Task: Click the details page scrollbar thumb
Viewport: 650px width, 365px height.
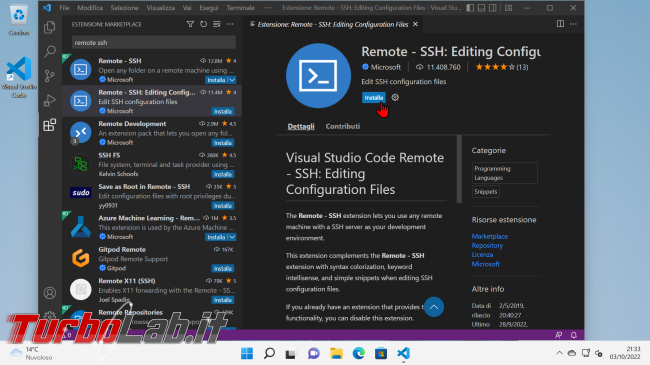Action: 459,169
